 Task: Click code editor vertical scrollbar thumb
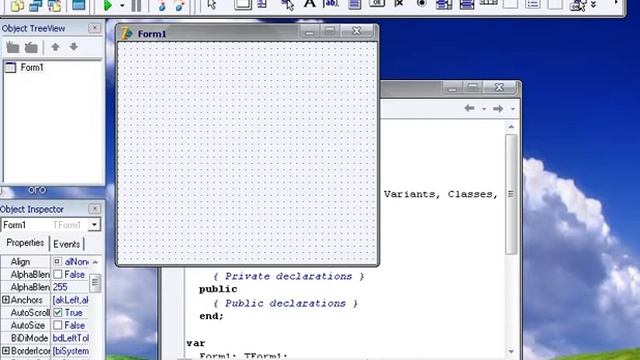pos(511,194)
